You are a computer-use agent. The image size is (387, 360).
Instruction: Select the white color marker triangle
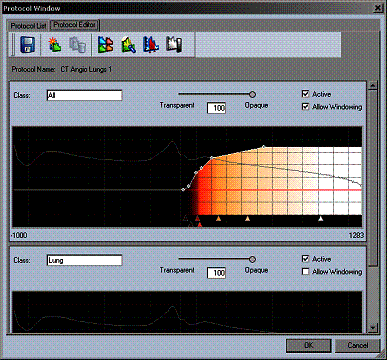321,219
